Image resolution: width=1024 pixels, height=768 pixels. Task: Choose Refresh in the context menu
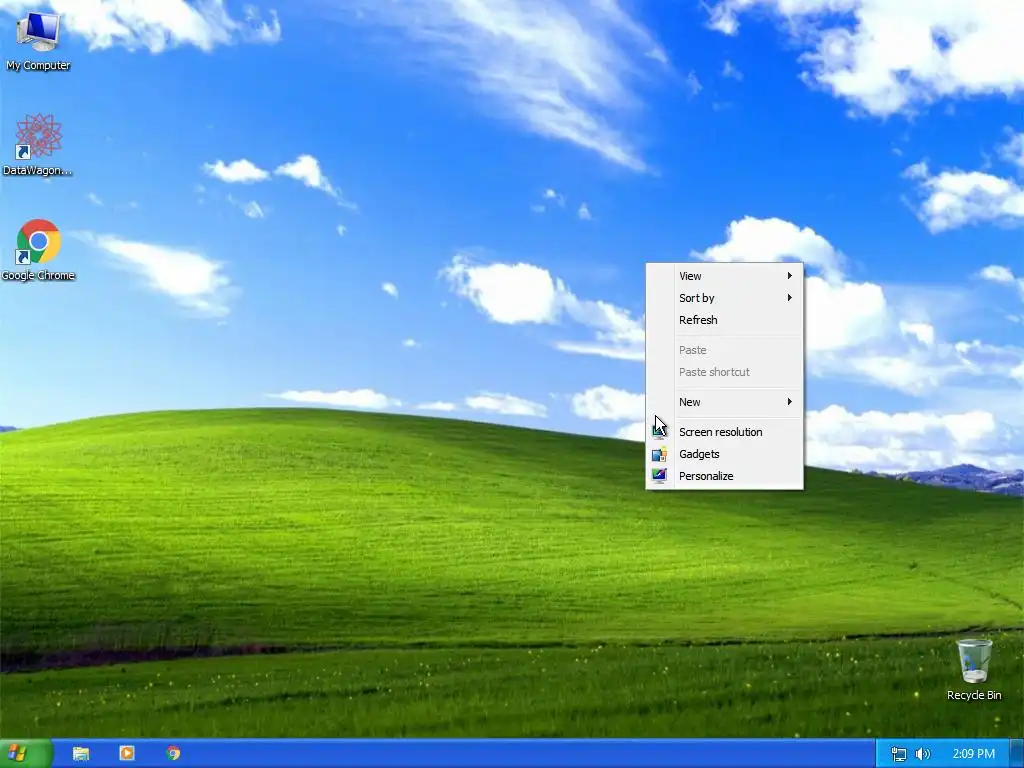[724, 320]
